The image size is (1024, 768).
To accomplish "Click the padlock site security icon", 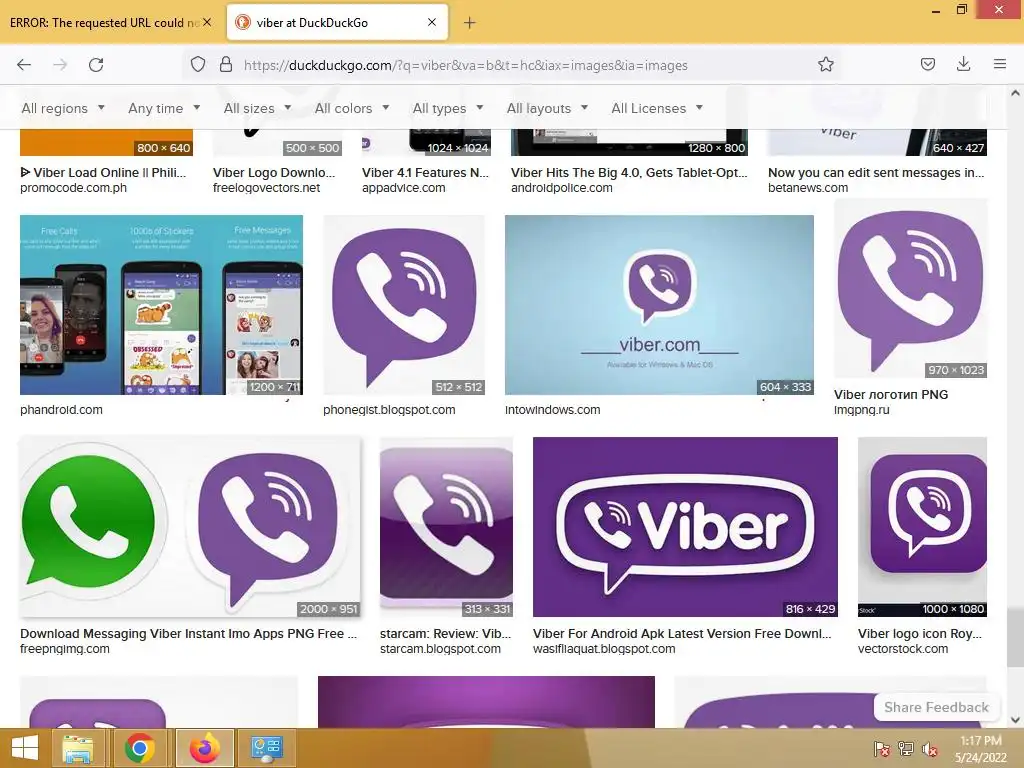I will click(226, 64).
